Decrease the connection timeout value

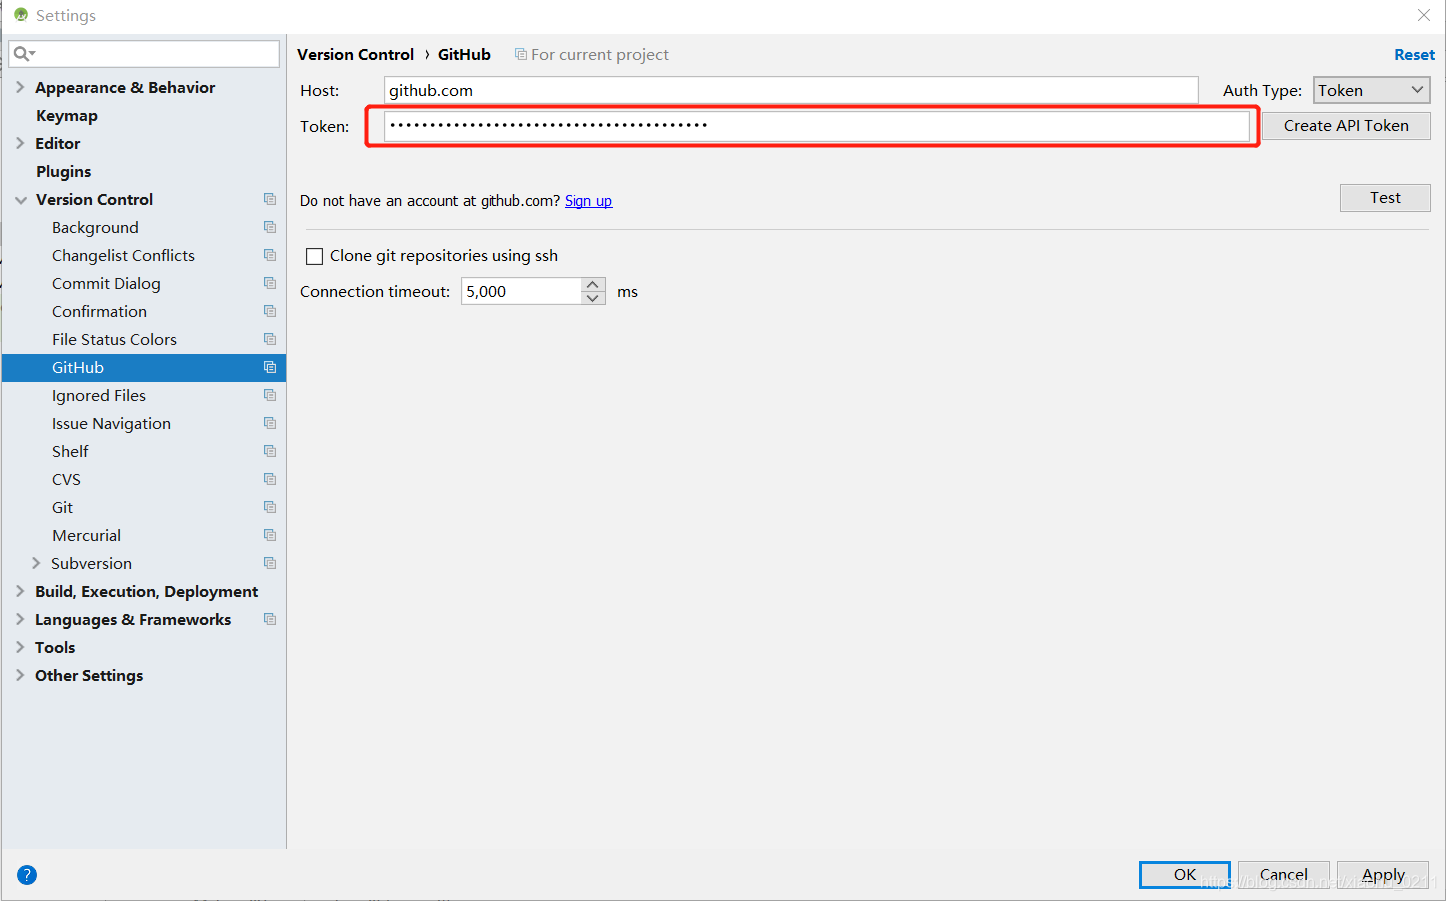(593, 298)
